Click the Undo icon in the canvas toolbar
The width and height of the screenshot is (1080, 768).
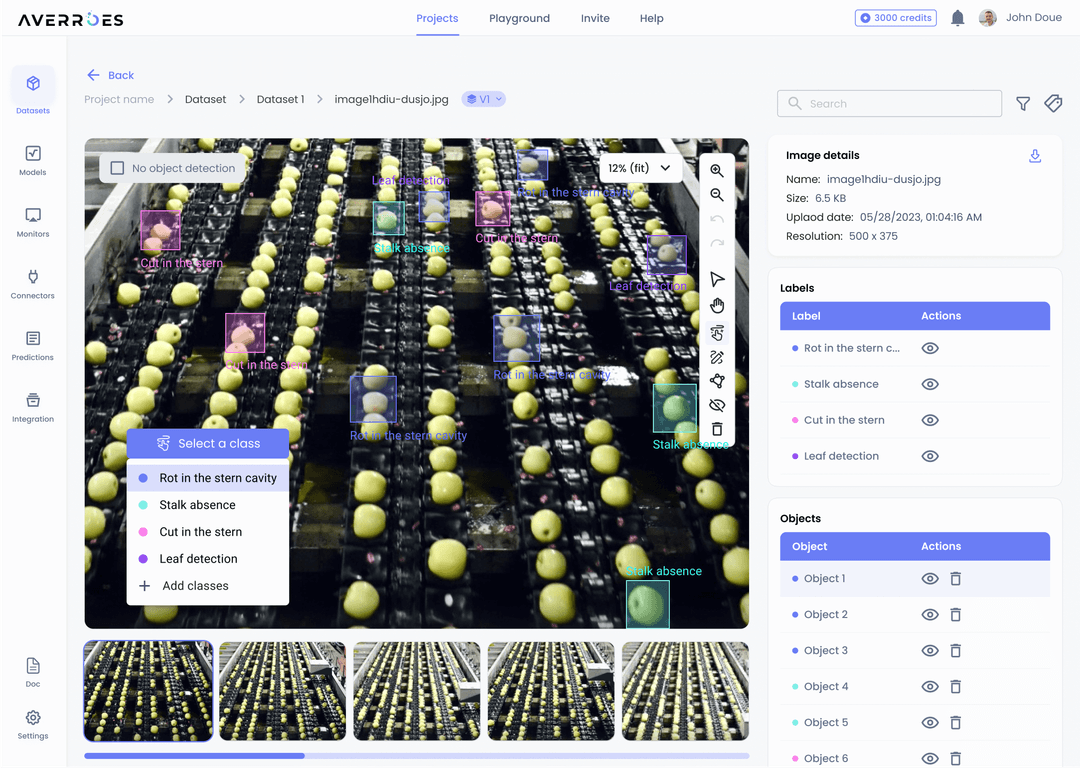pyautogui.click(x=717, y=219)
